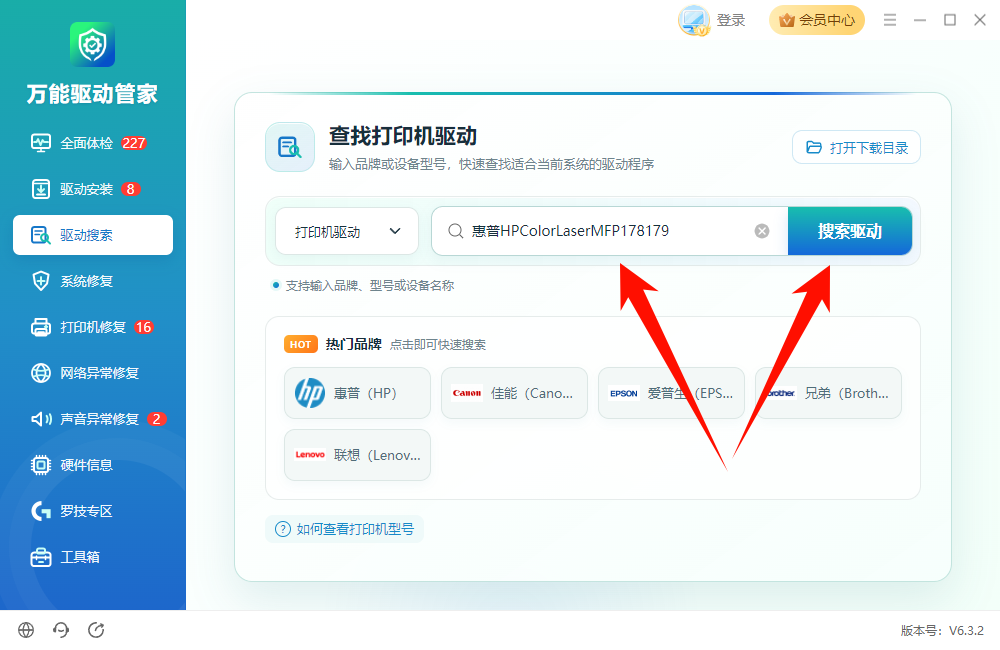Select 联想 (Lenovo) brand
This screenshot has width=1000, height=650.
coord(357,455)
